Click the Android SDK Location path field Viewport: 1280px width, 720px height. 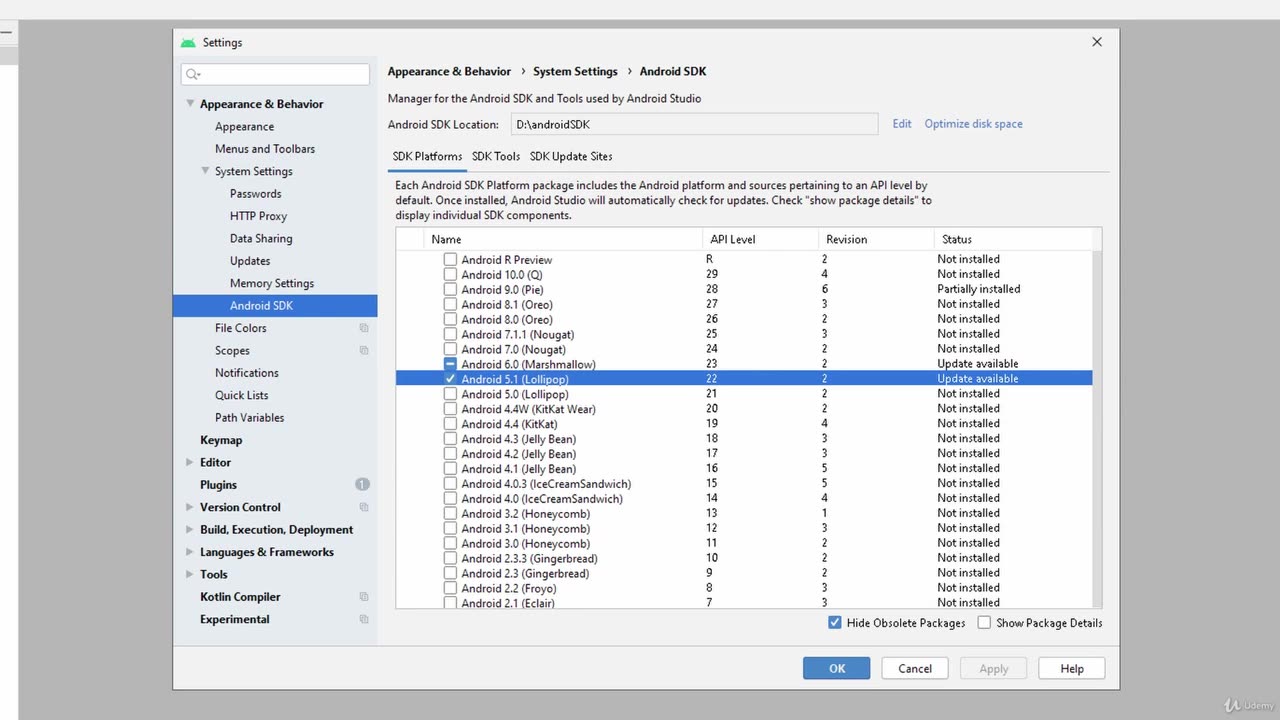click(695, 124)
